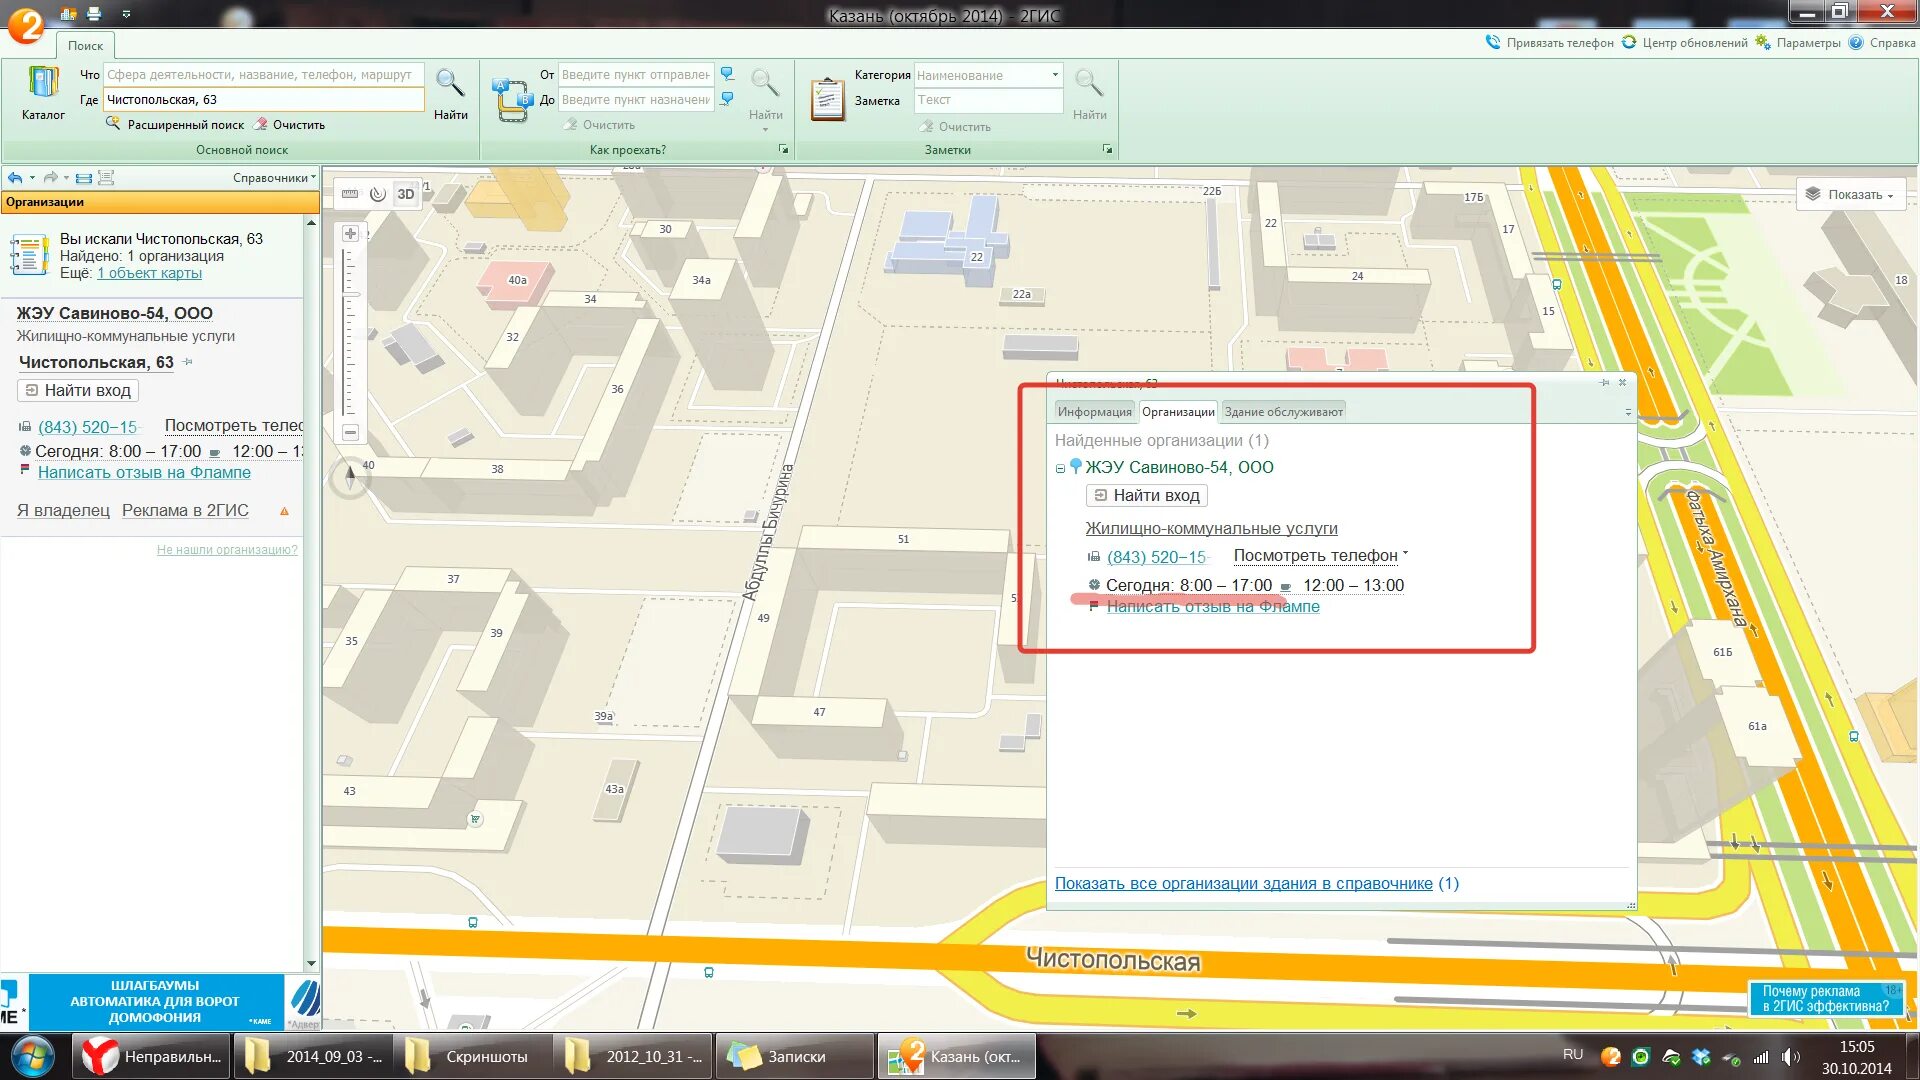Click the pin icon of the building card
1920x1080 pixels.
tap(1604, 383)
